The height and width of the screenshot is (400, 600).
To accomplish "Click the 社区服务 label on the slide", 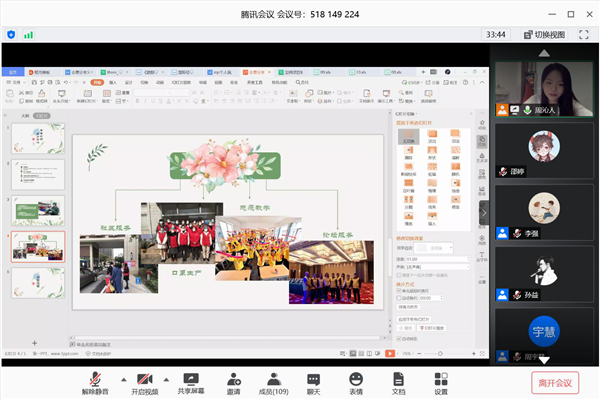I will pos(115,228).
